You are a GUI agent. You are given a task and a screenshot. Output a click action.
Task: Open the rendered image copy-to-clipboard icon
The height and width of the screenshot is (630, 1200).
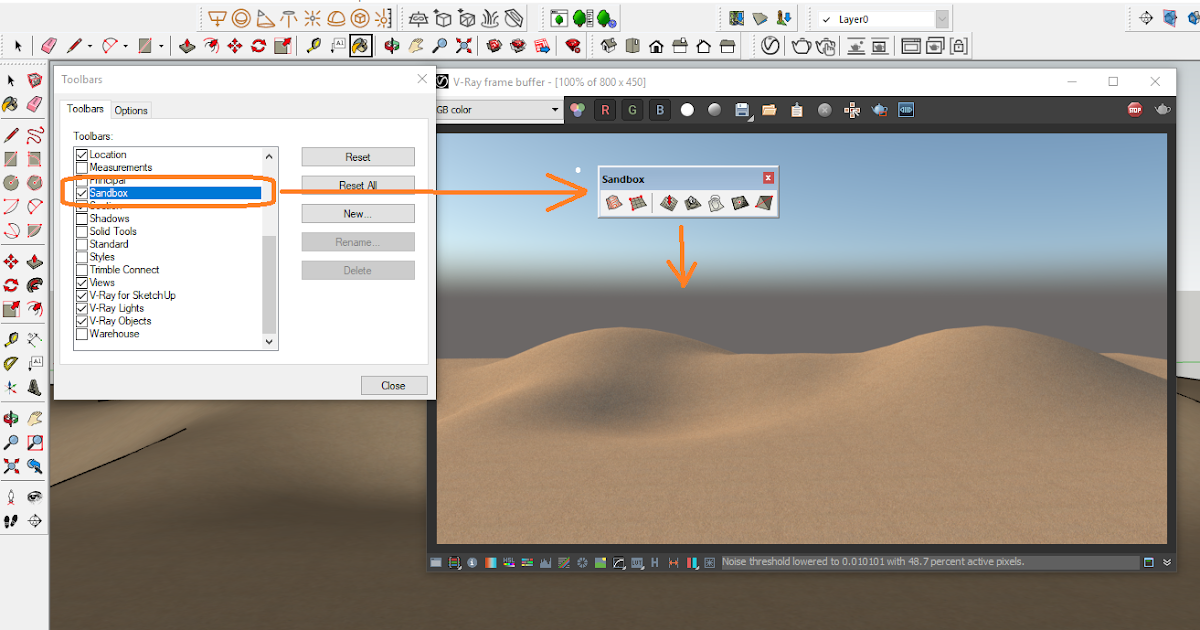tap(796, 110)
